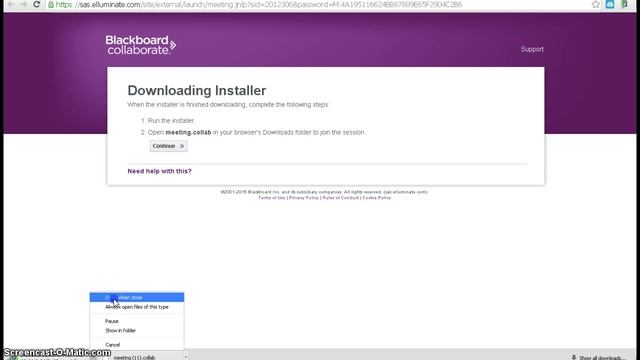
Task: Reload the page with refresh icon
Action: coord(37,4)
